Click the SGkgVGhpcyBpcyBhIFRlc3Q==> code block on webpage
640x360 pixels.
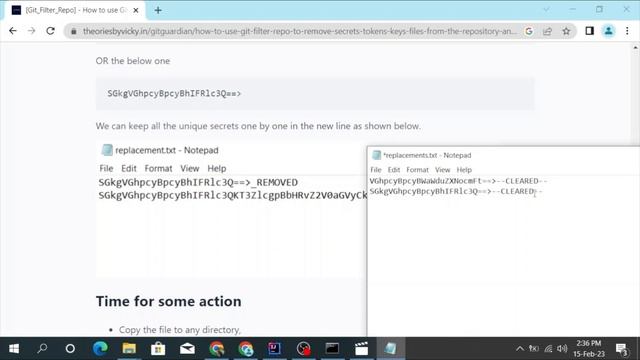(x=315, y=93)
